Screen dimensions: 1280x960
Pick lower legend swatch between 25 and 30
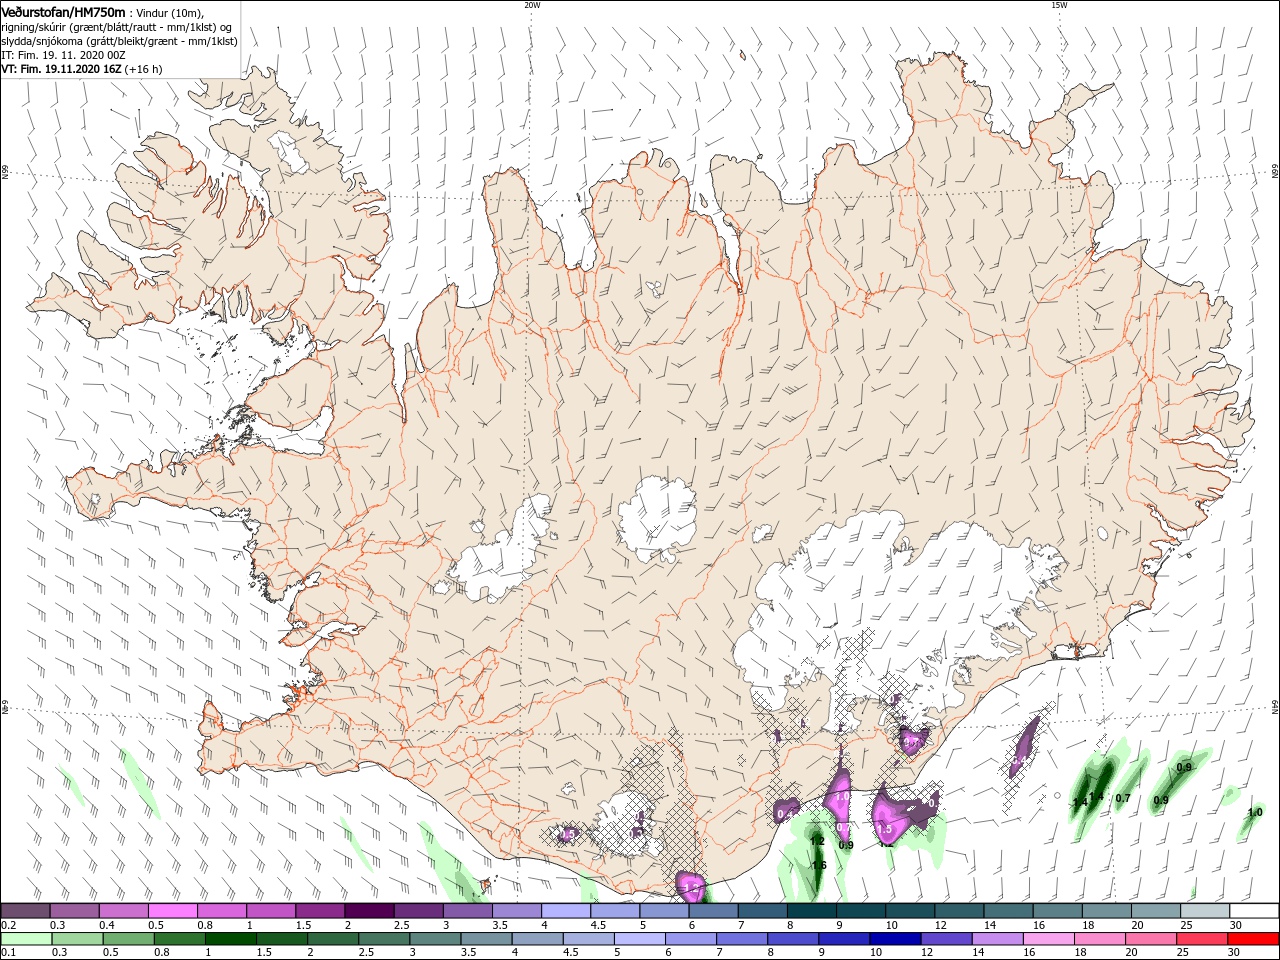pyautogui.click(x=1200, y=939)
